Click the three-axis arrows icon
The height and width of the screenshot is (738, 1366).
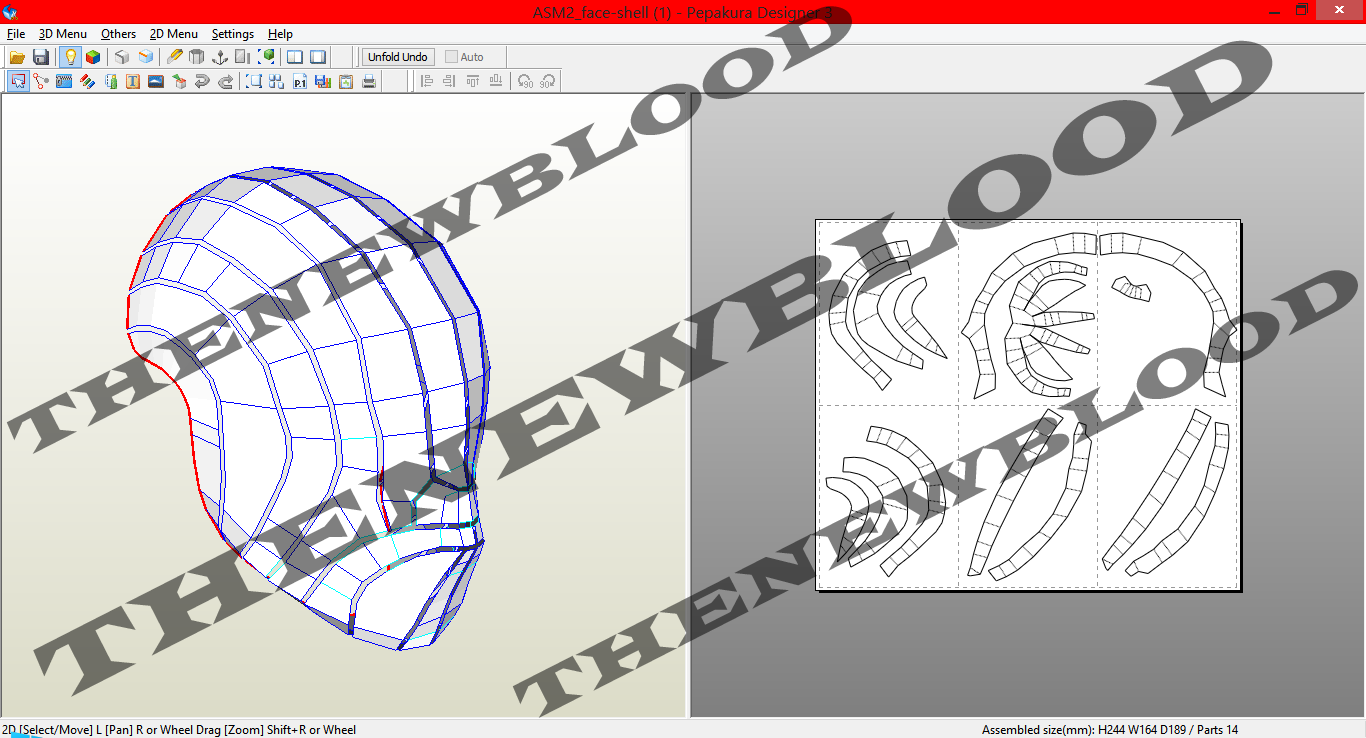(220, 57)
